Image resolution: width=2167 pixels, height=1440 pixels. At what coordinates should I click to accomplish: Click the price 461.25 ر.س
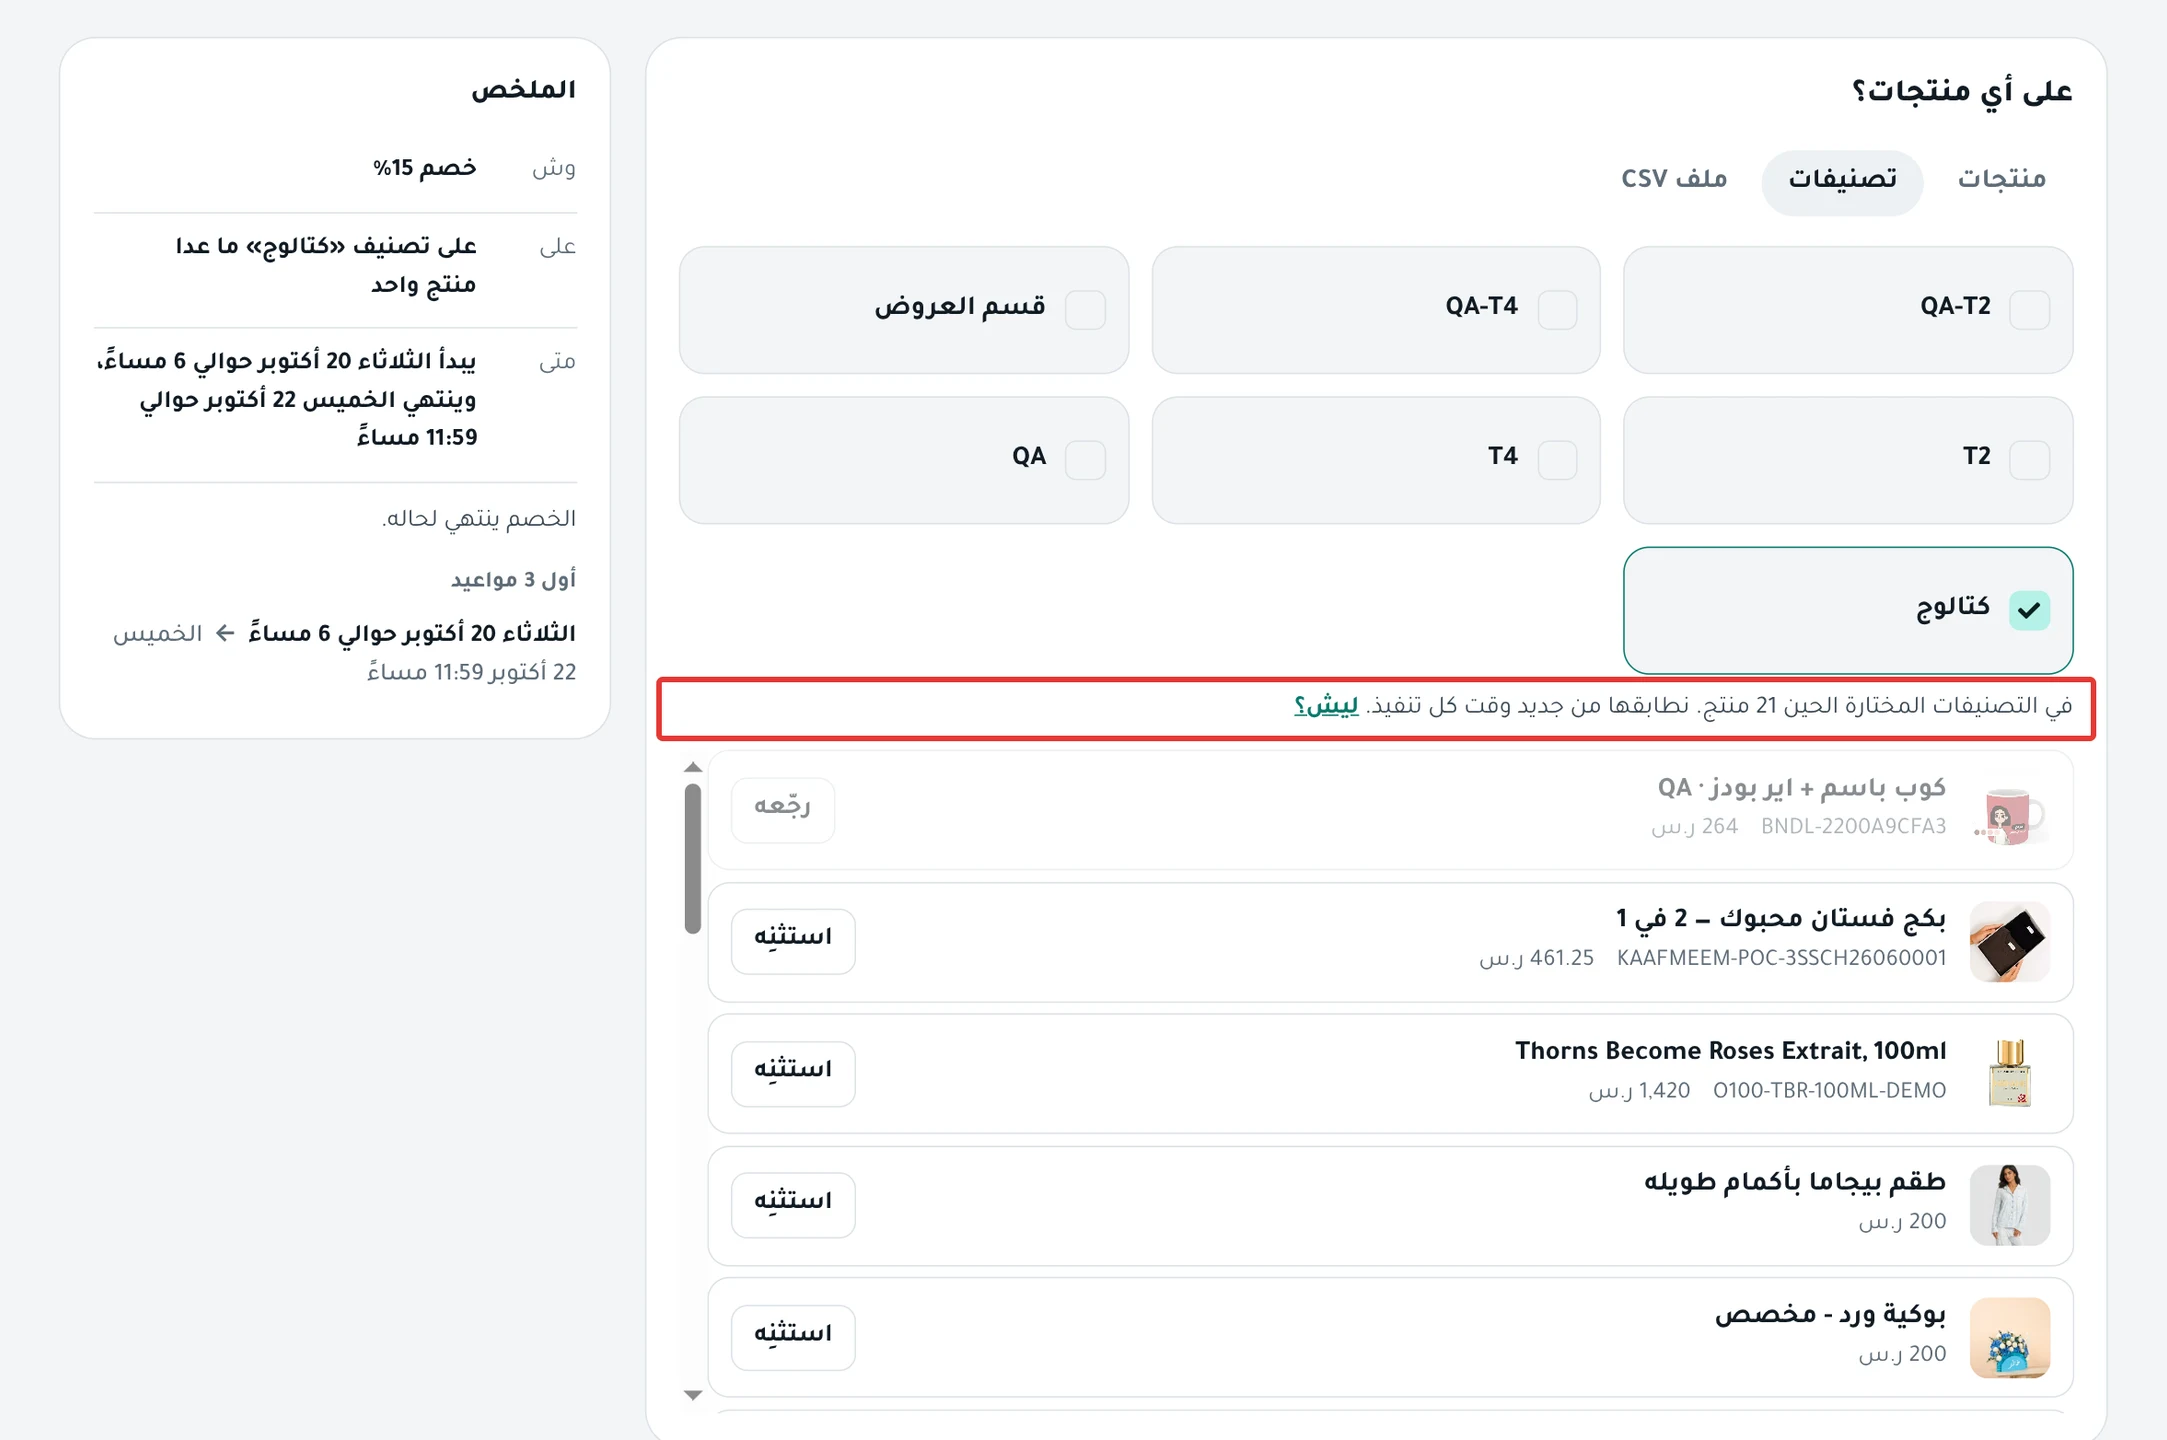(x=1536, y=958)
